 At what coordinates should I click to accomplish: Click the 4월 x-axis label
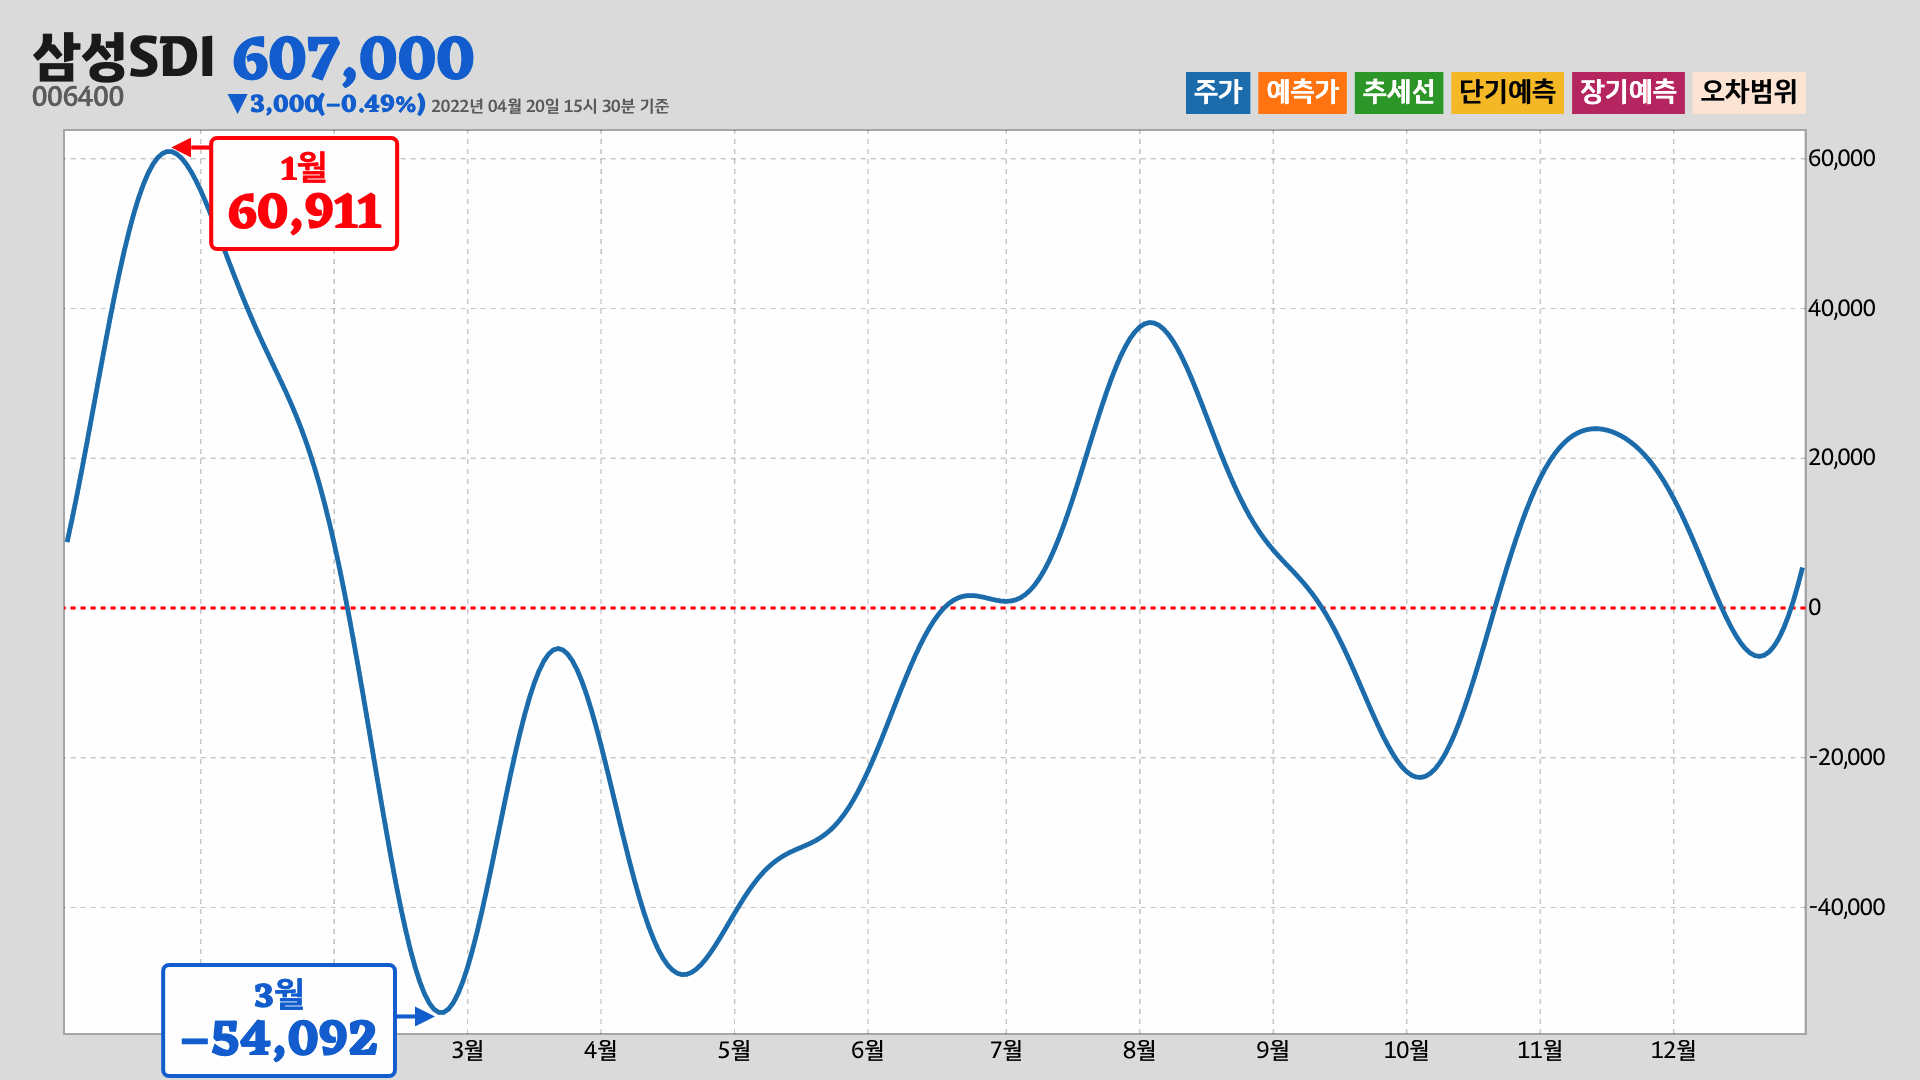[x=600, y=1050]
